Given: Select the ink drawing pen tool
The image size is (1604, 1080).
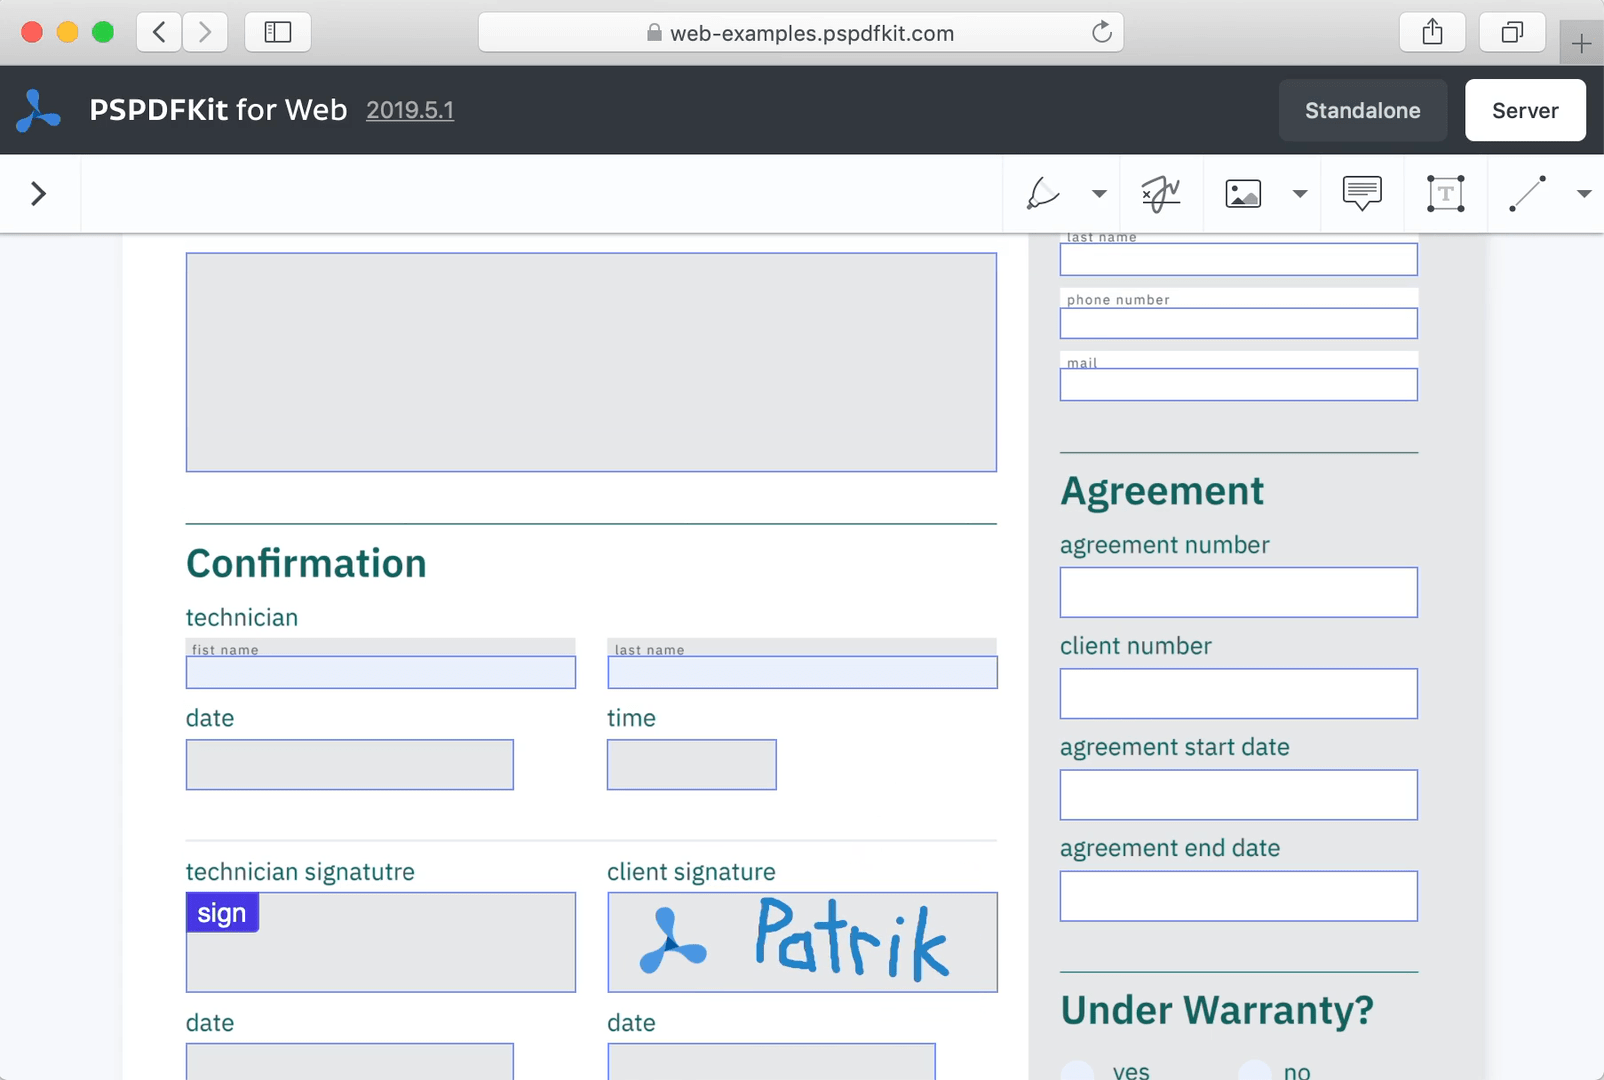Looking at the screenshot, I should pos(1043,193).
